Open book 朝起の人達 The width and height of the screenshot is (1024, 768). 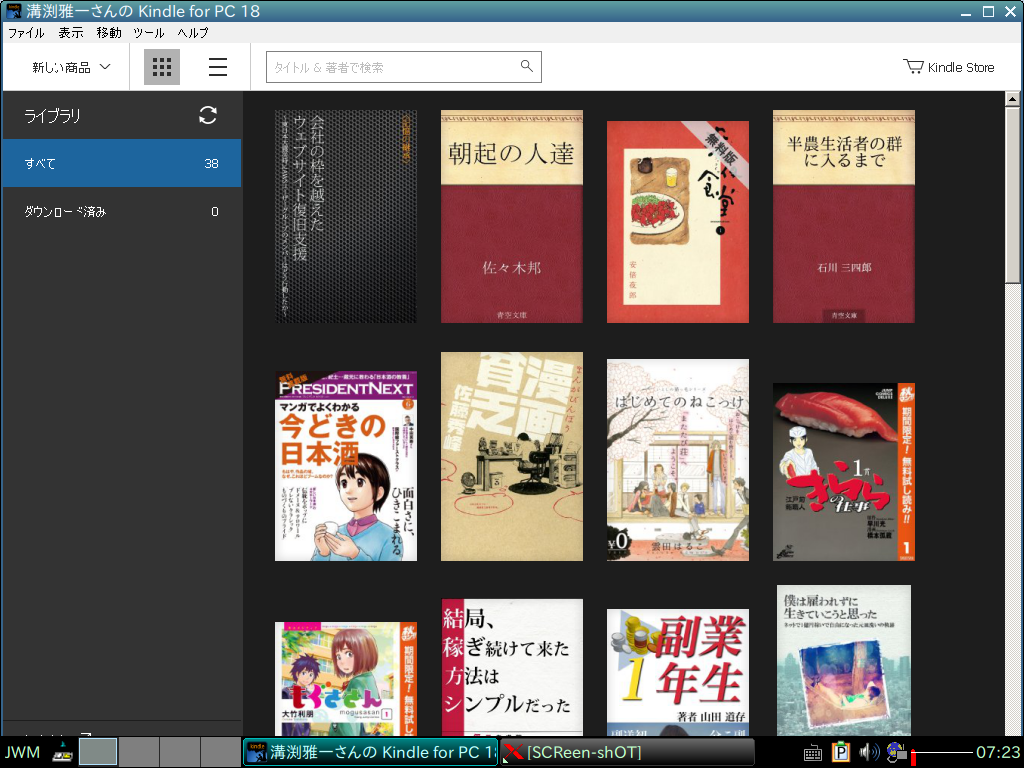coord(511,216)
